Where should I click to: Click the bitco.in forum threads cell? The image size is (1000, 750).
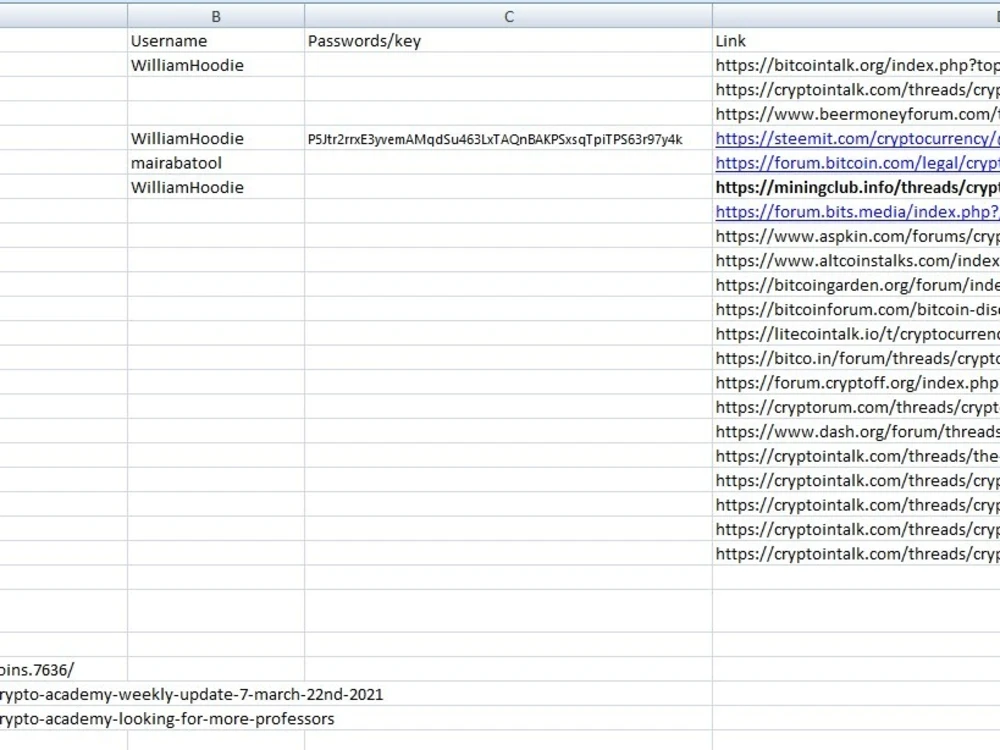coord(857,358)
